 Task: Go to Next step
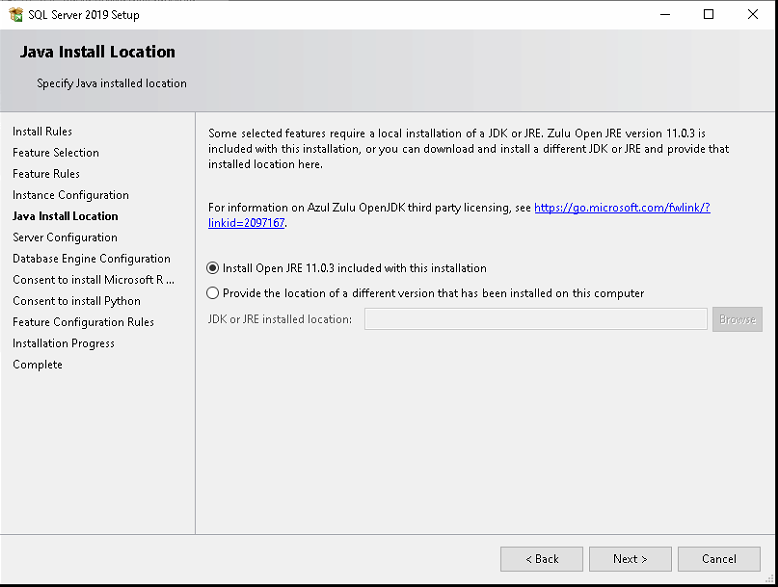point(630,559)
